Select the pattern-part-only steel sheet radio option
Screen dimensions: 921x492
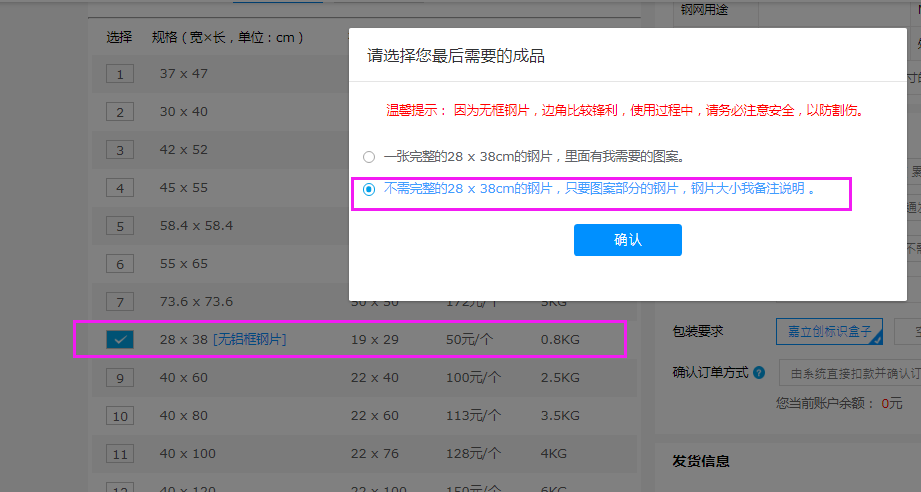point(369,189)
